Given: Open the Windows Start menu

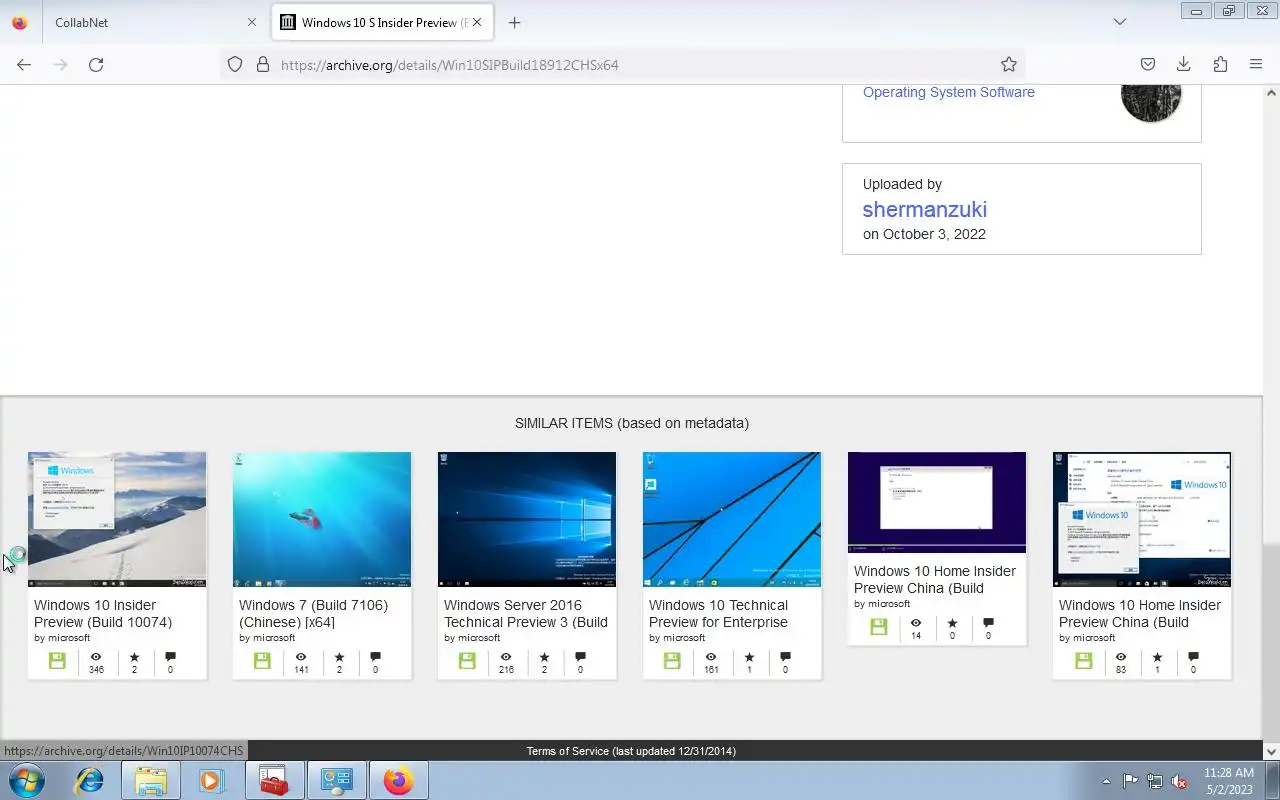Looking at the screenshot, I should click(25, 780).
